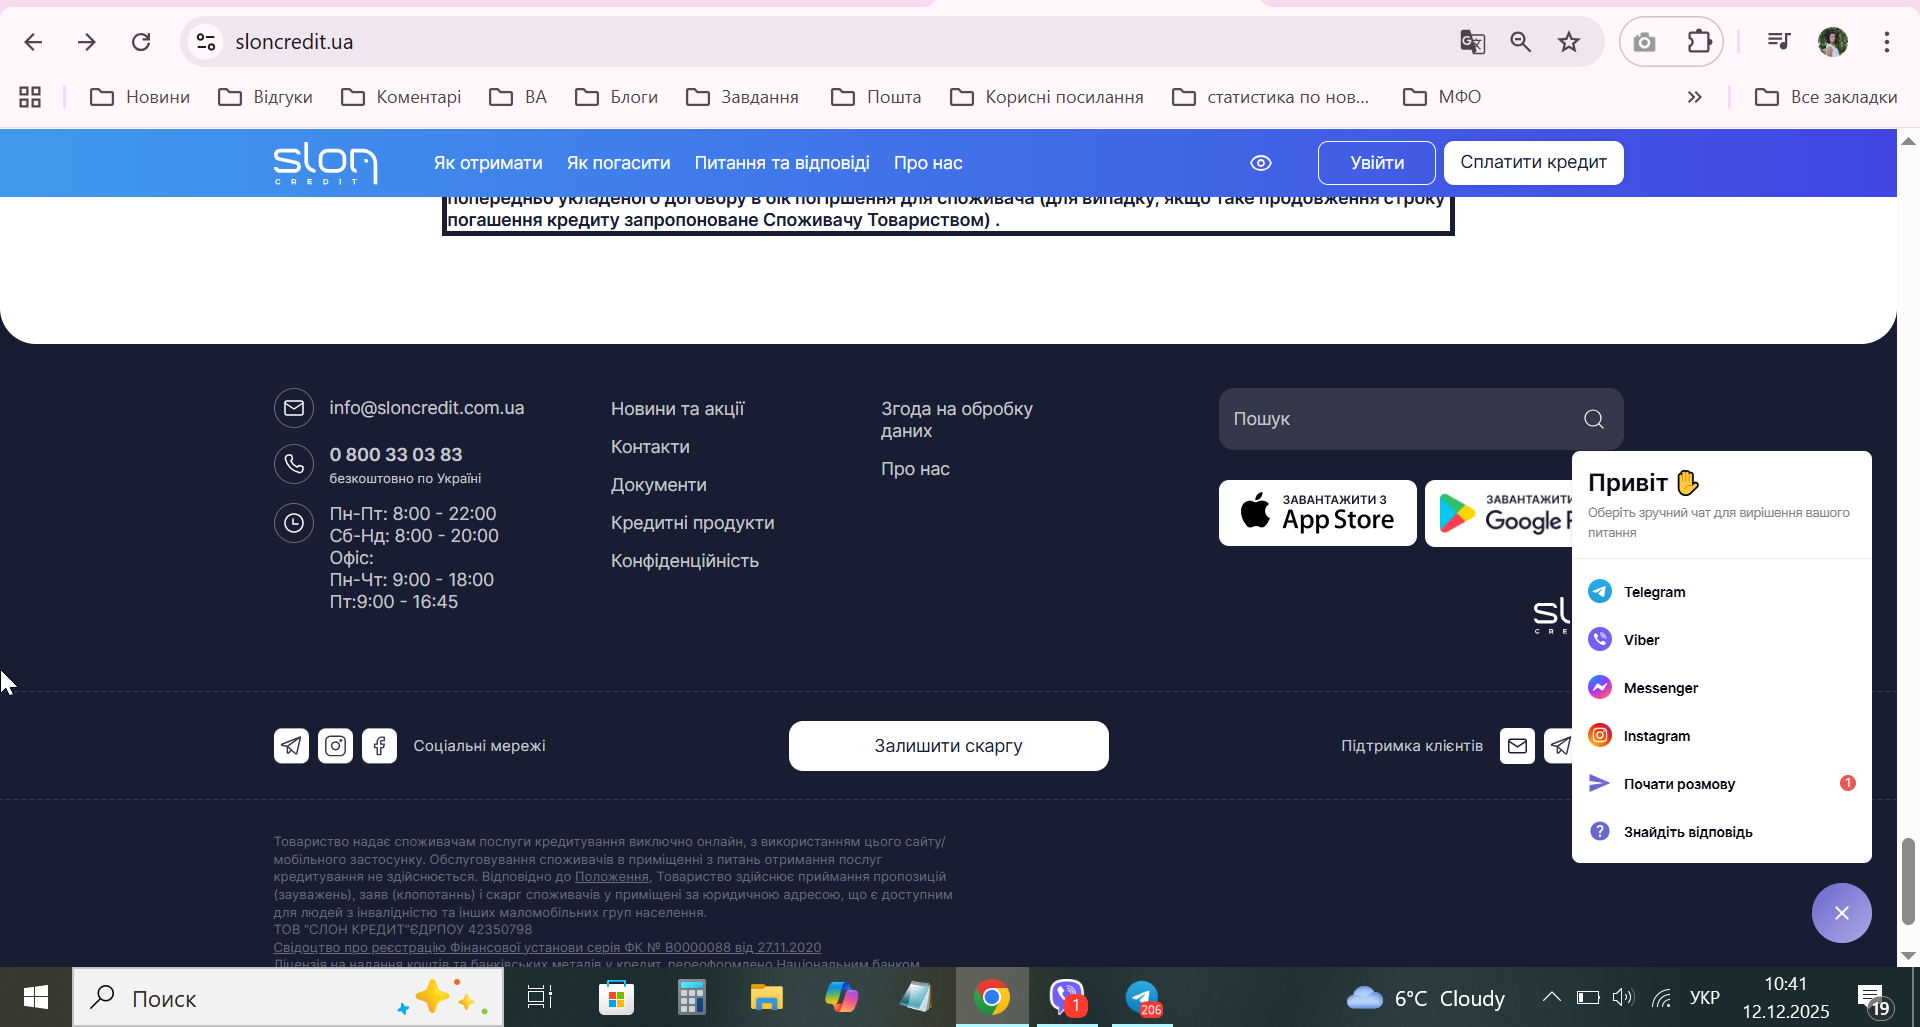The image size is (1920, 1027).
Task: Open Питання та відповіді in site navigation
Action: [x=782, y=163]
